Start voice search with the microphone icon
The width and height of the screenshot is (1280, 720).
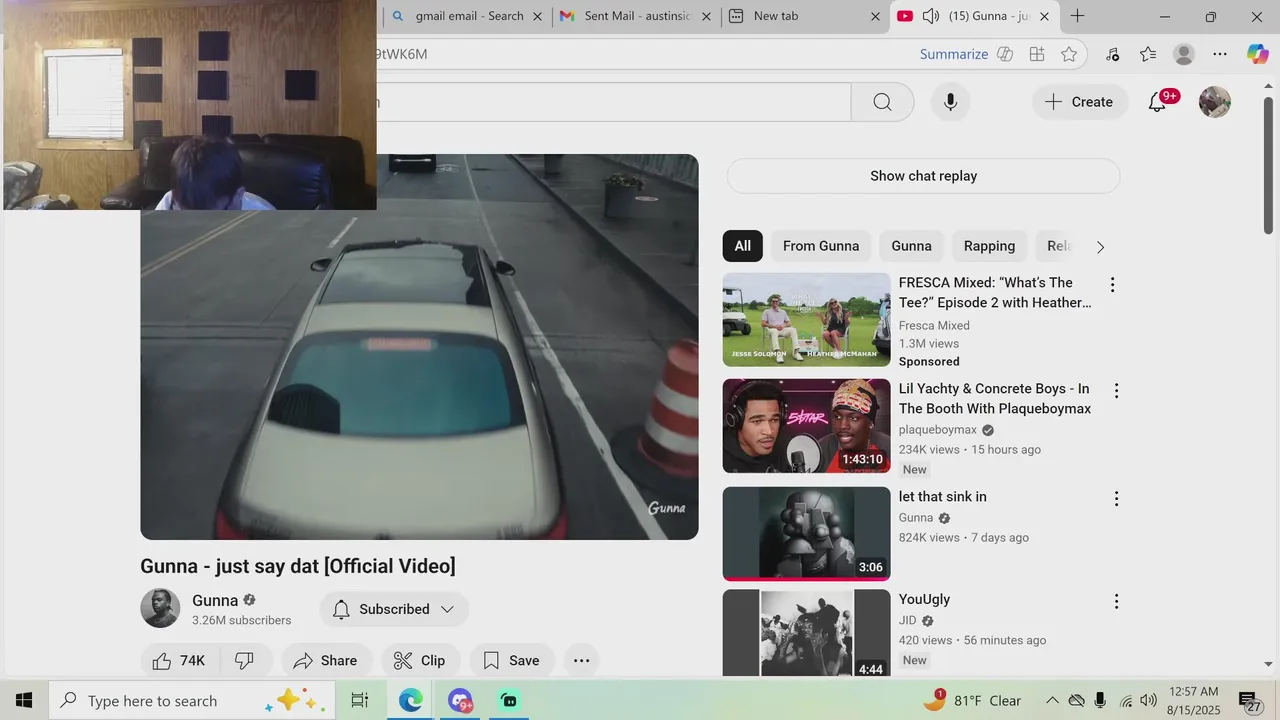950,102
